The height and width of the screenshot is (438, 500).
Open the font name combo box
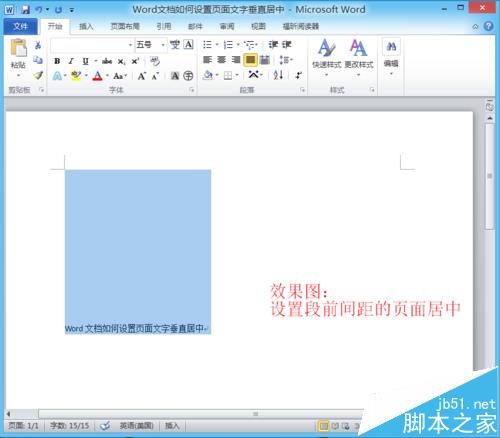coord(92,45)
